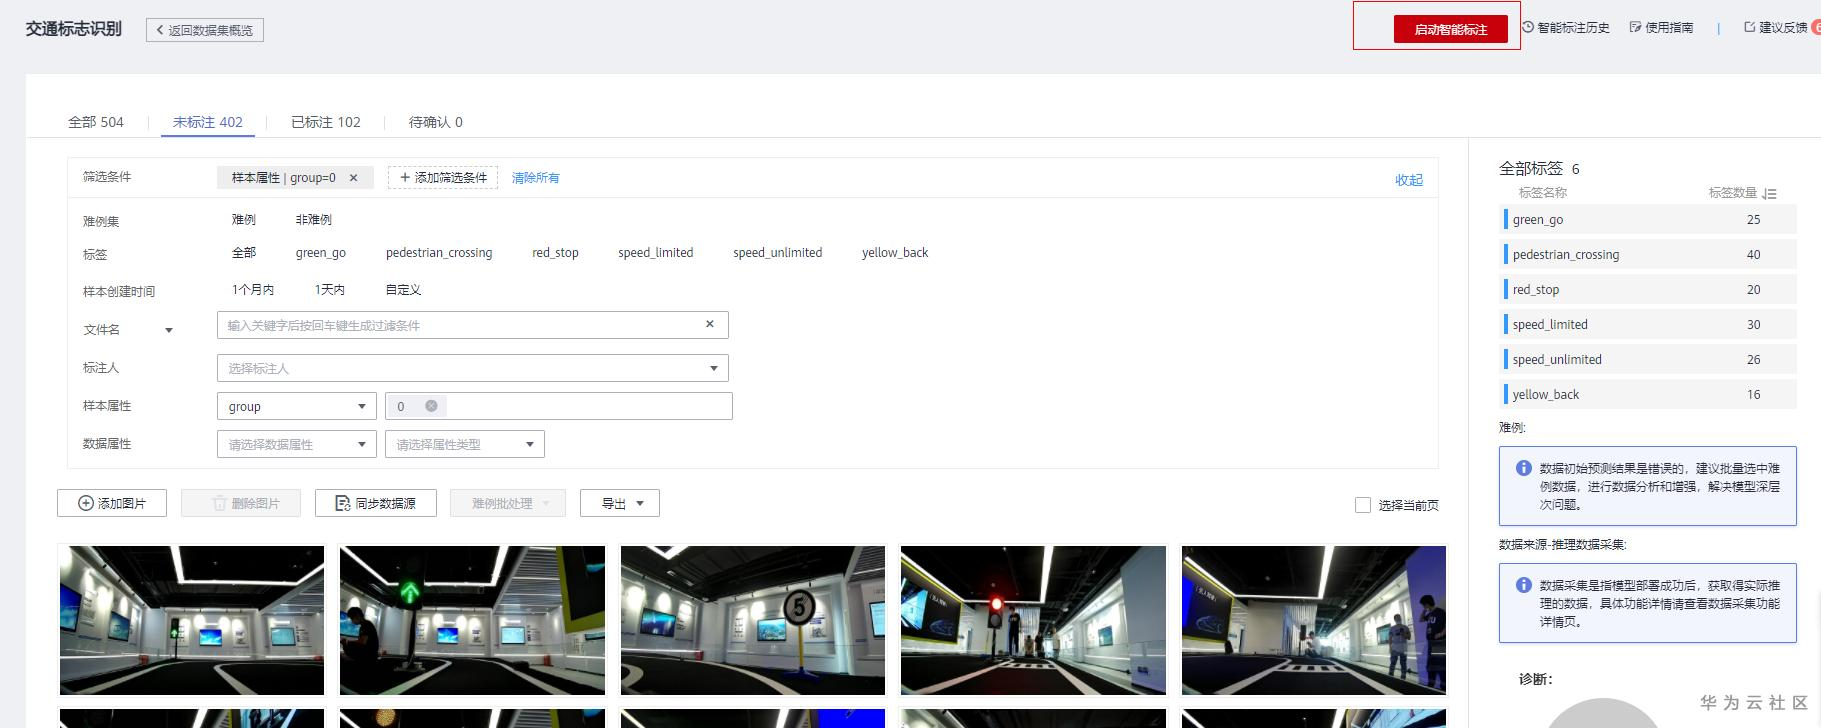Choose the 1个月内 creation time filter

(253, 290)
